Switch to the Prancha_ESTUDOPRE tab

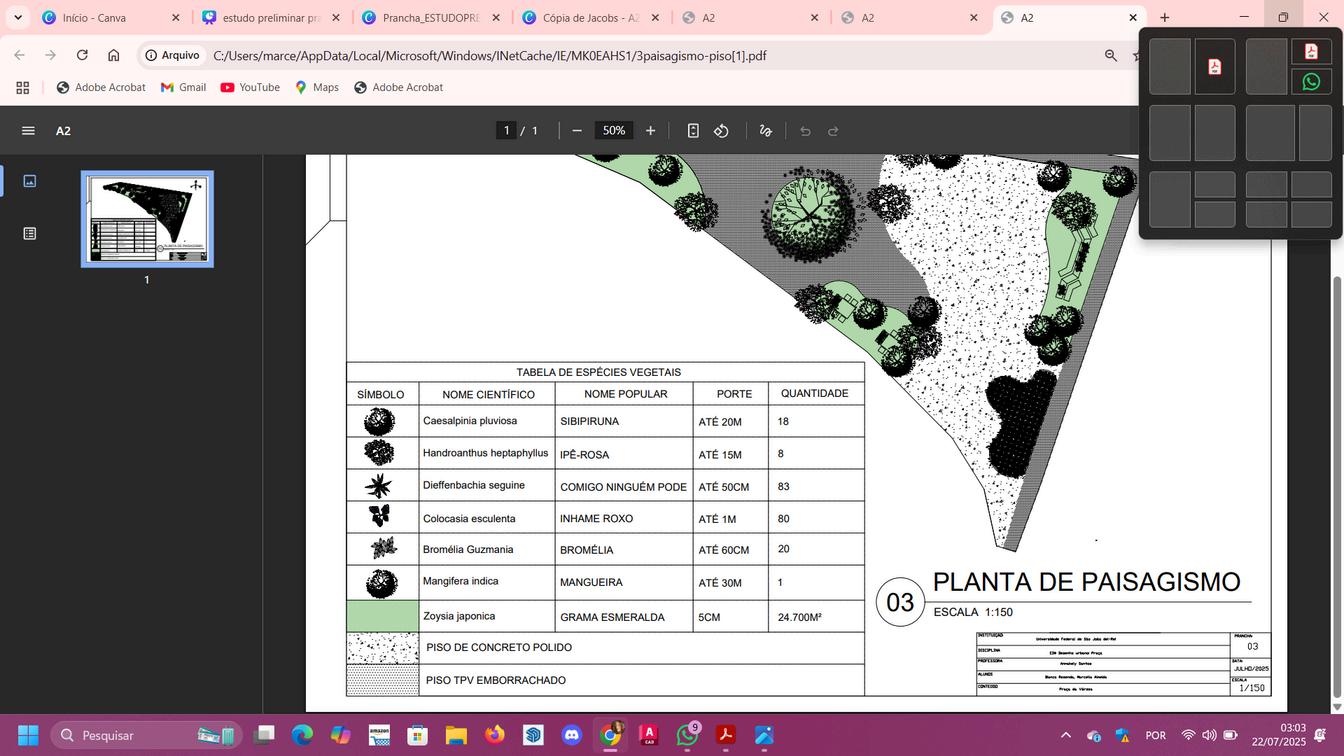[430, 18]
